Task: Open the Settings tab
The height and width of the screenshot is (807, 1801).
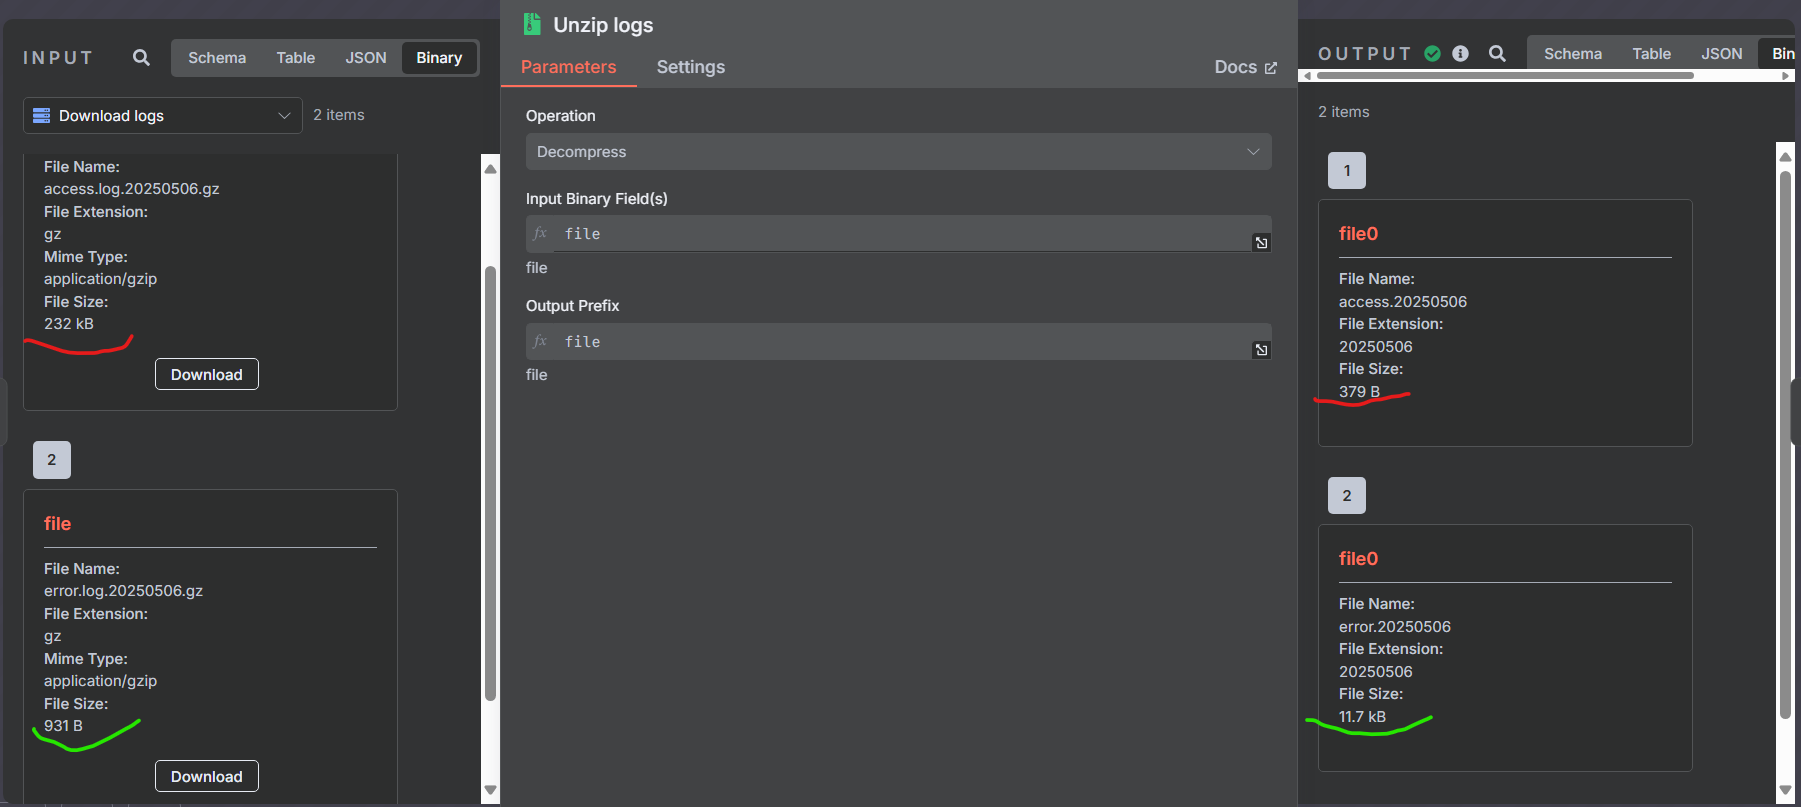Action: [690, 67]
